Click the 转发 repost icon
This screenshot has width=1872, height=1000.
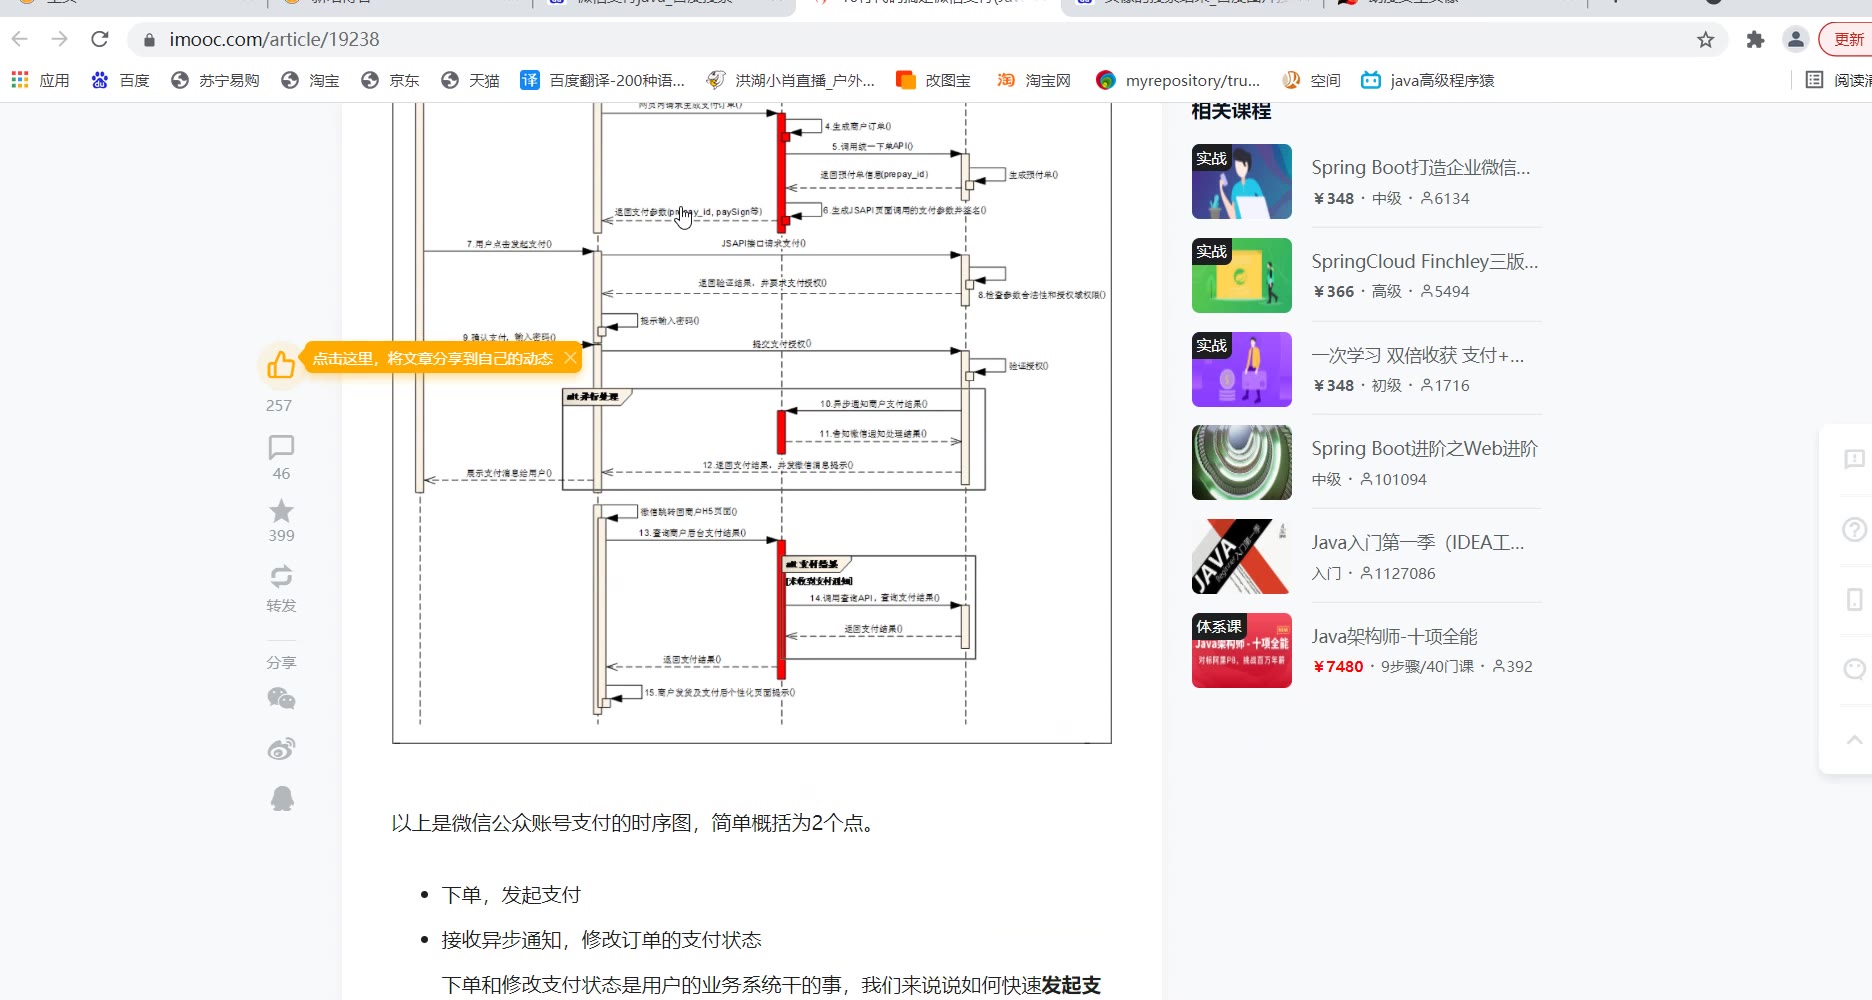click(x=281, y=576)
